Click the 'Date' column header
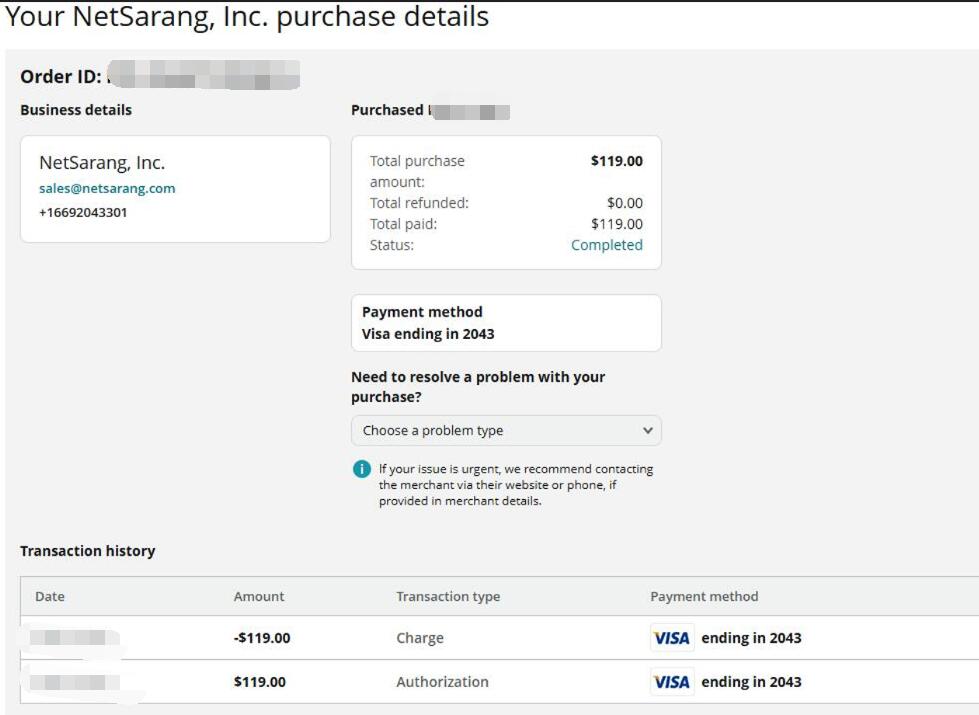Viewport: 979px width, 715px height. [x=50, y=596]
